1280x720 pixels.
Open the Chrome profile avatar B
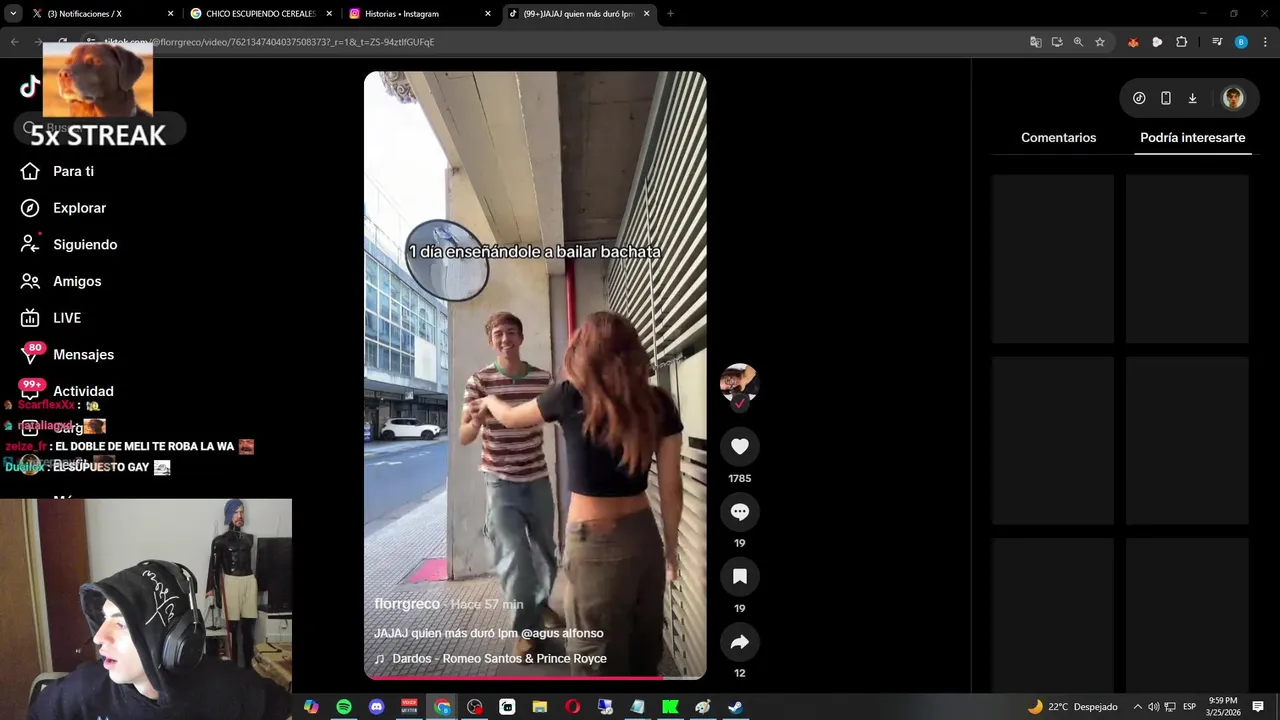pos(1241,42)
